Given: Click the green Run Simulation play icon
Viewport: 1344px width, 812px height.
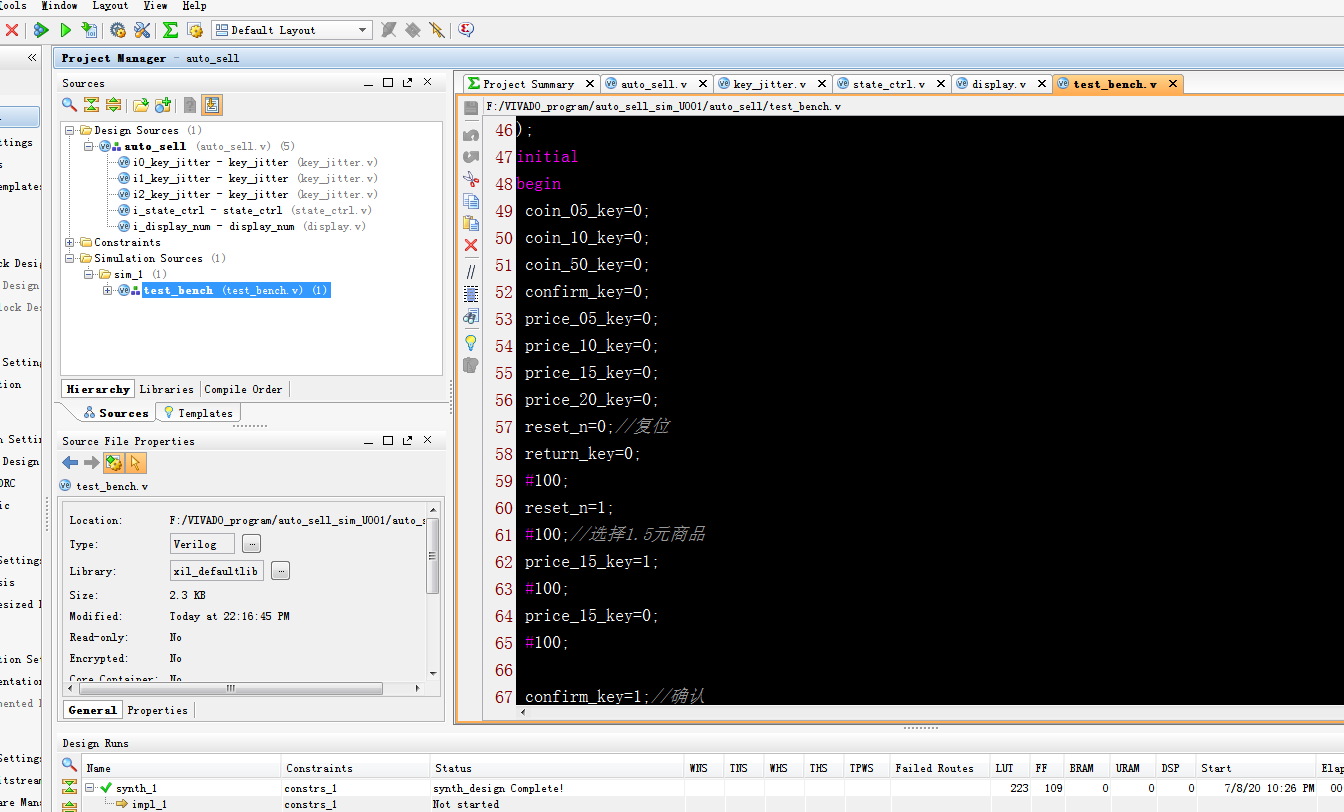Looking at the screenshot, I should 66,30.
